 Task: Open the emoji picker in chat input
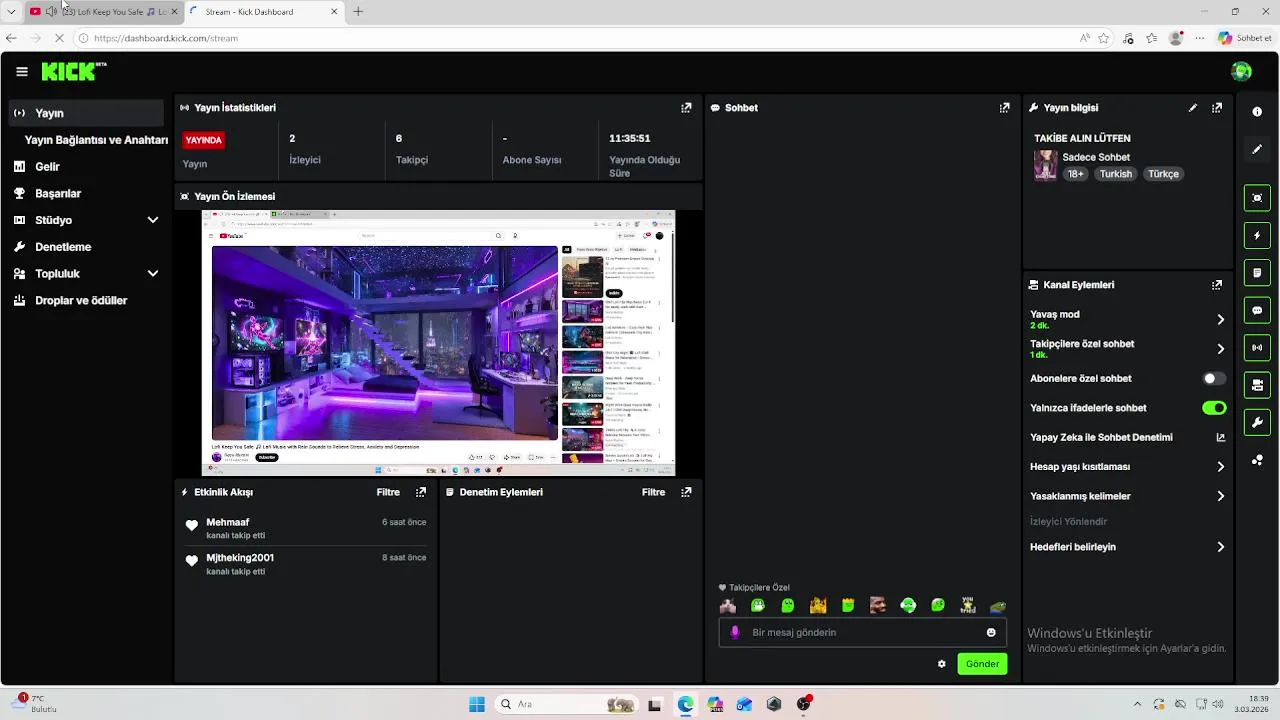pos(991,632)
